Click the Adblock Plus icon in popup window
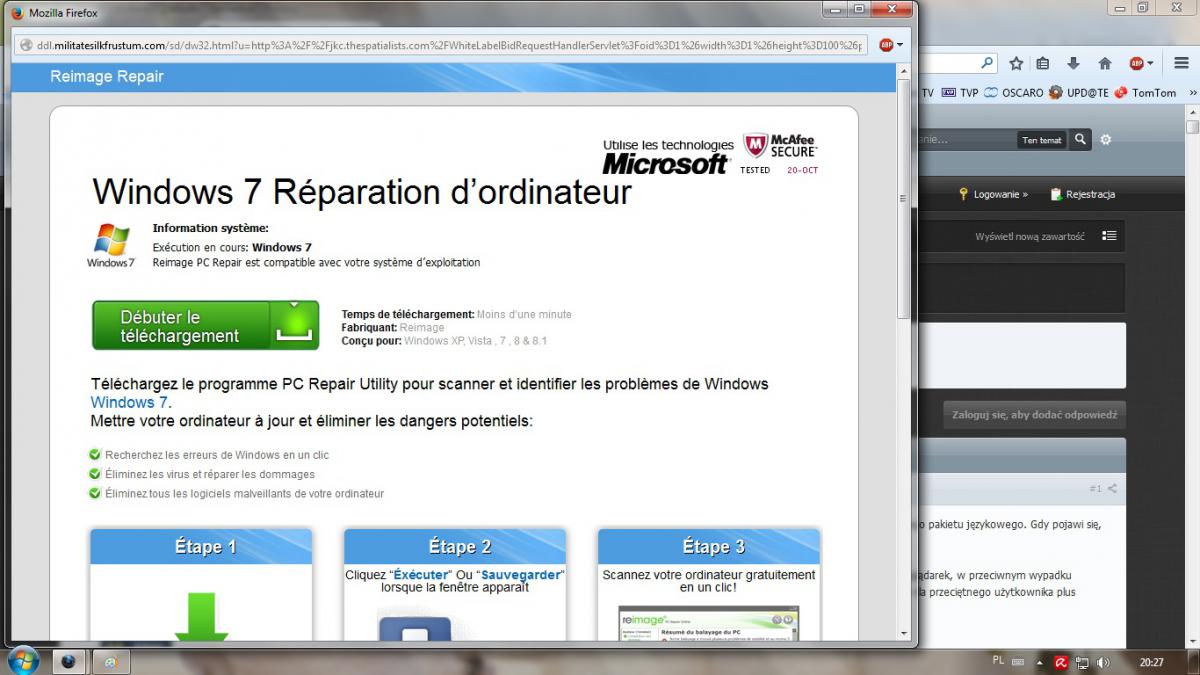This screenshot has height=675, width=1200. (x=886, y=45)
